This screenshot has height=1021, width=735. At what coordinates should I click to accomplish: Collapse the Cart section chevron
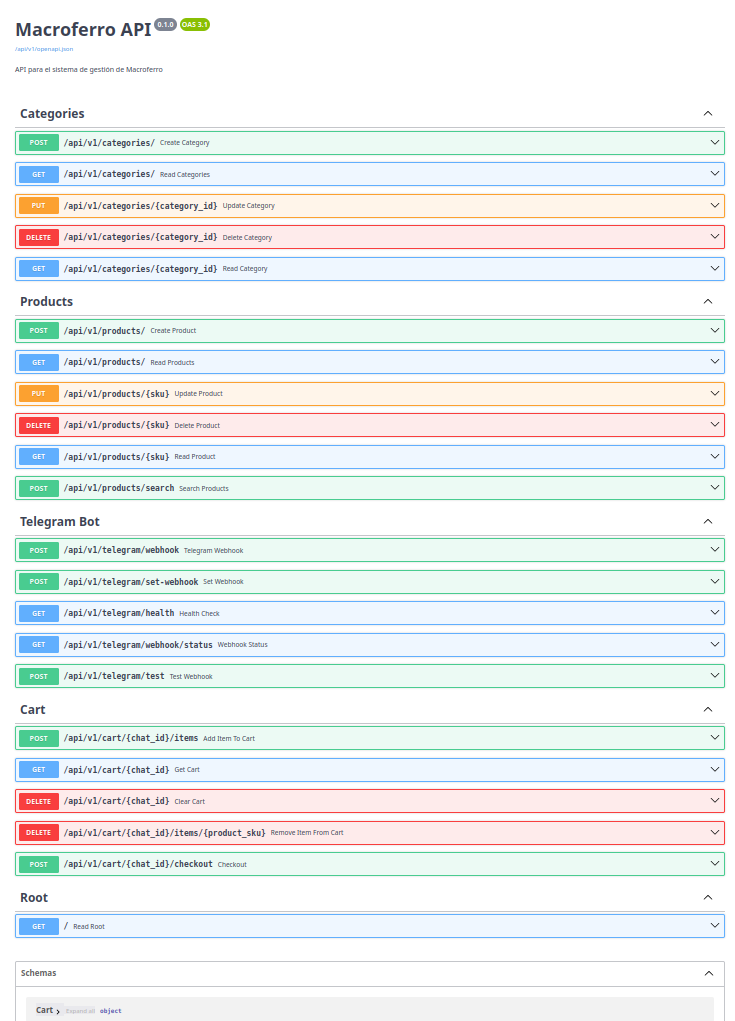point(708,709)
